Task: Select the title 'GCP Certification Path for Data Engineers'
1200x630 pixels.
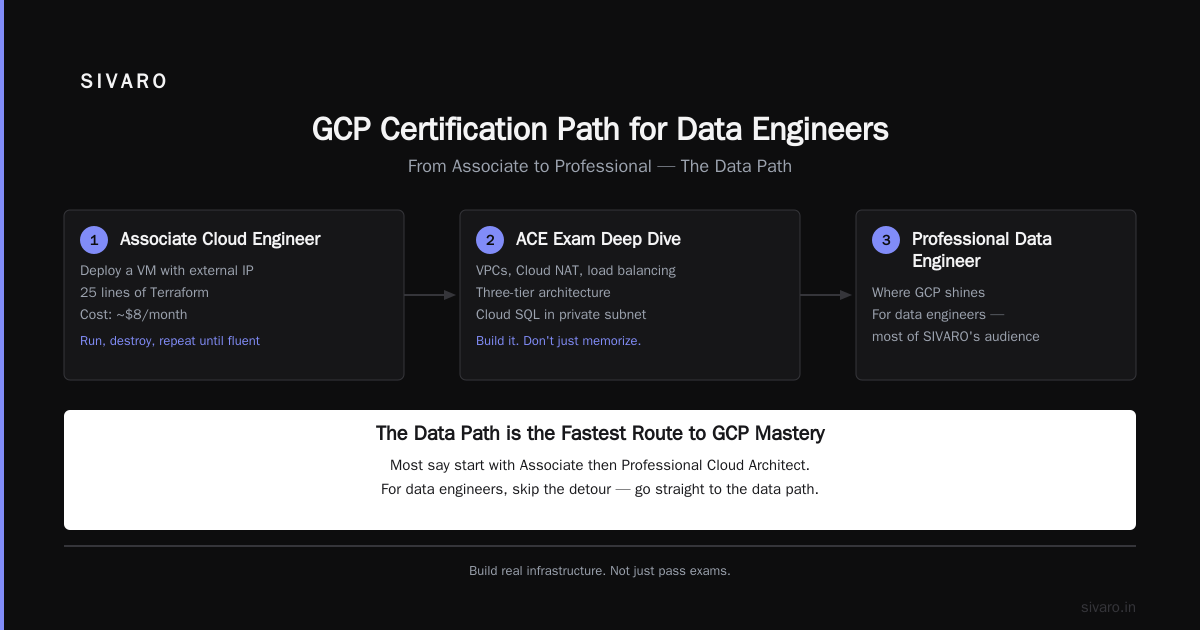Action: click(600, 130)
